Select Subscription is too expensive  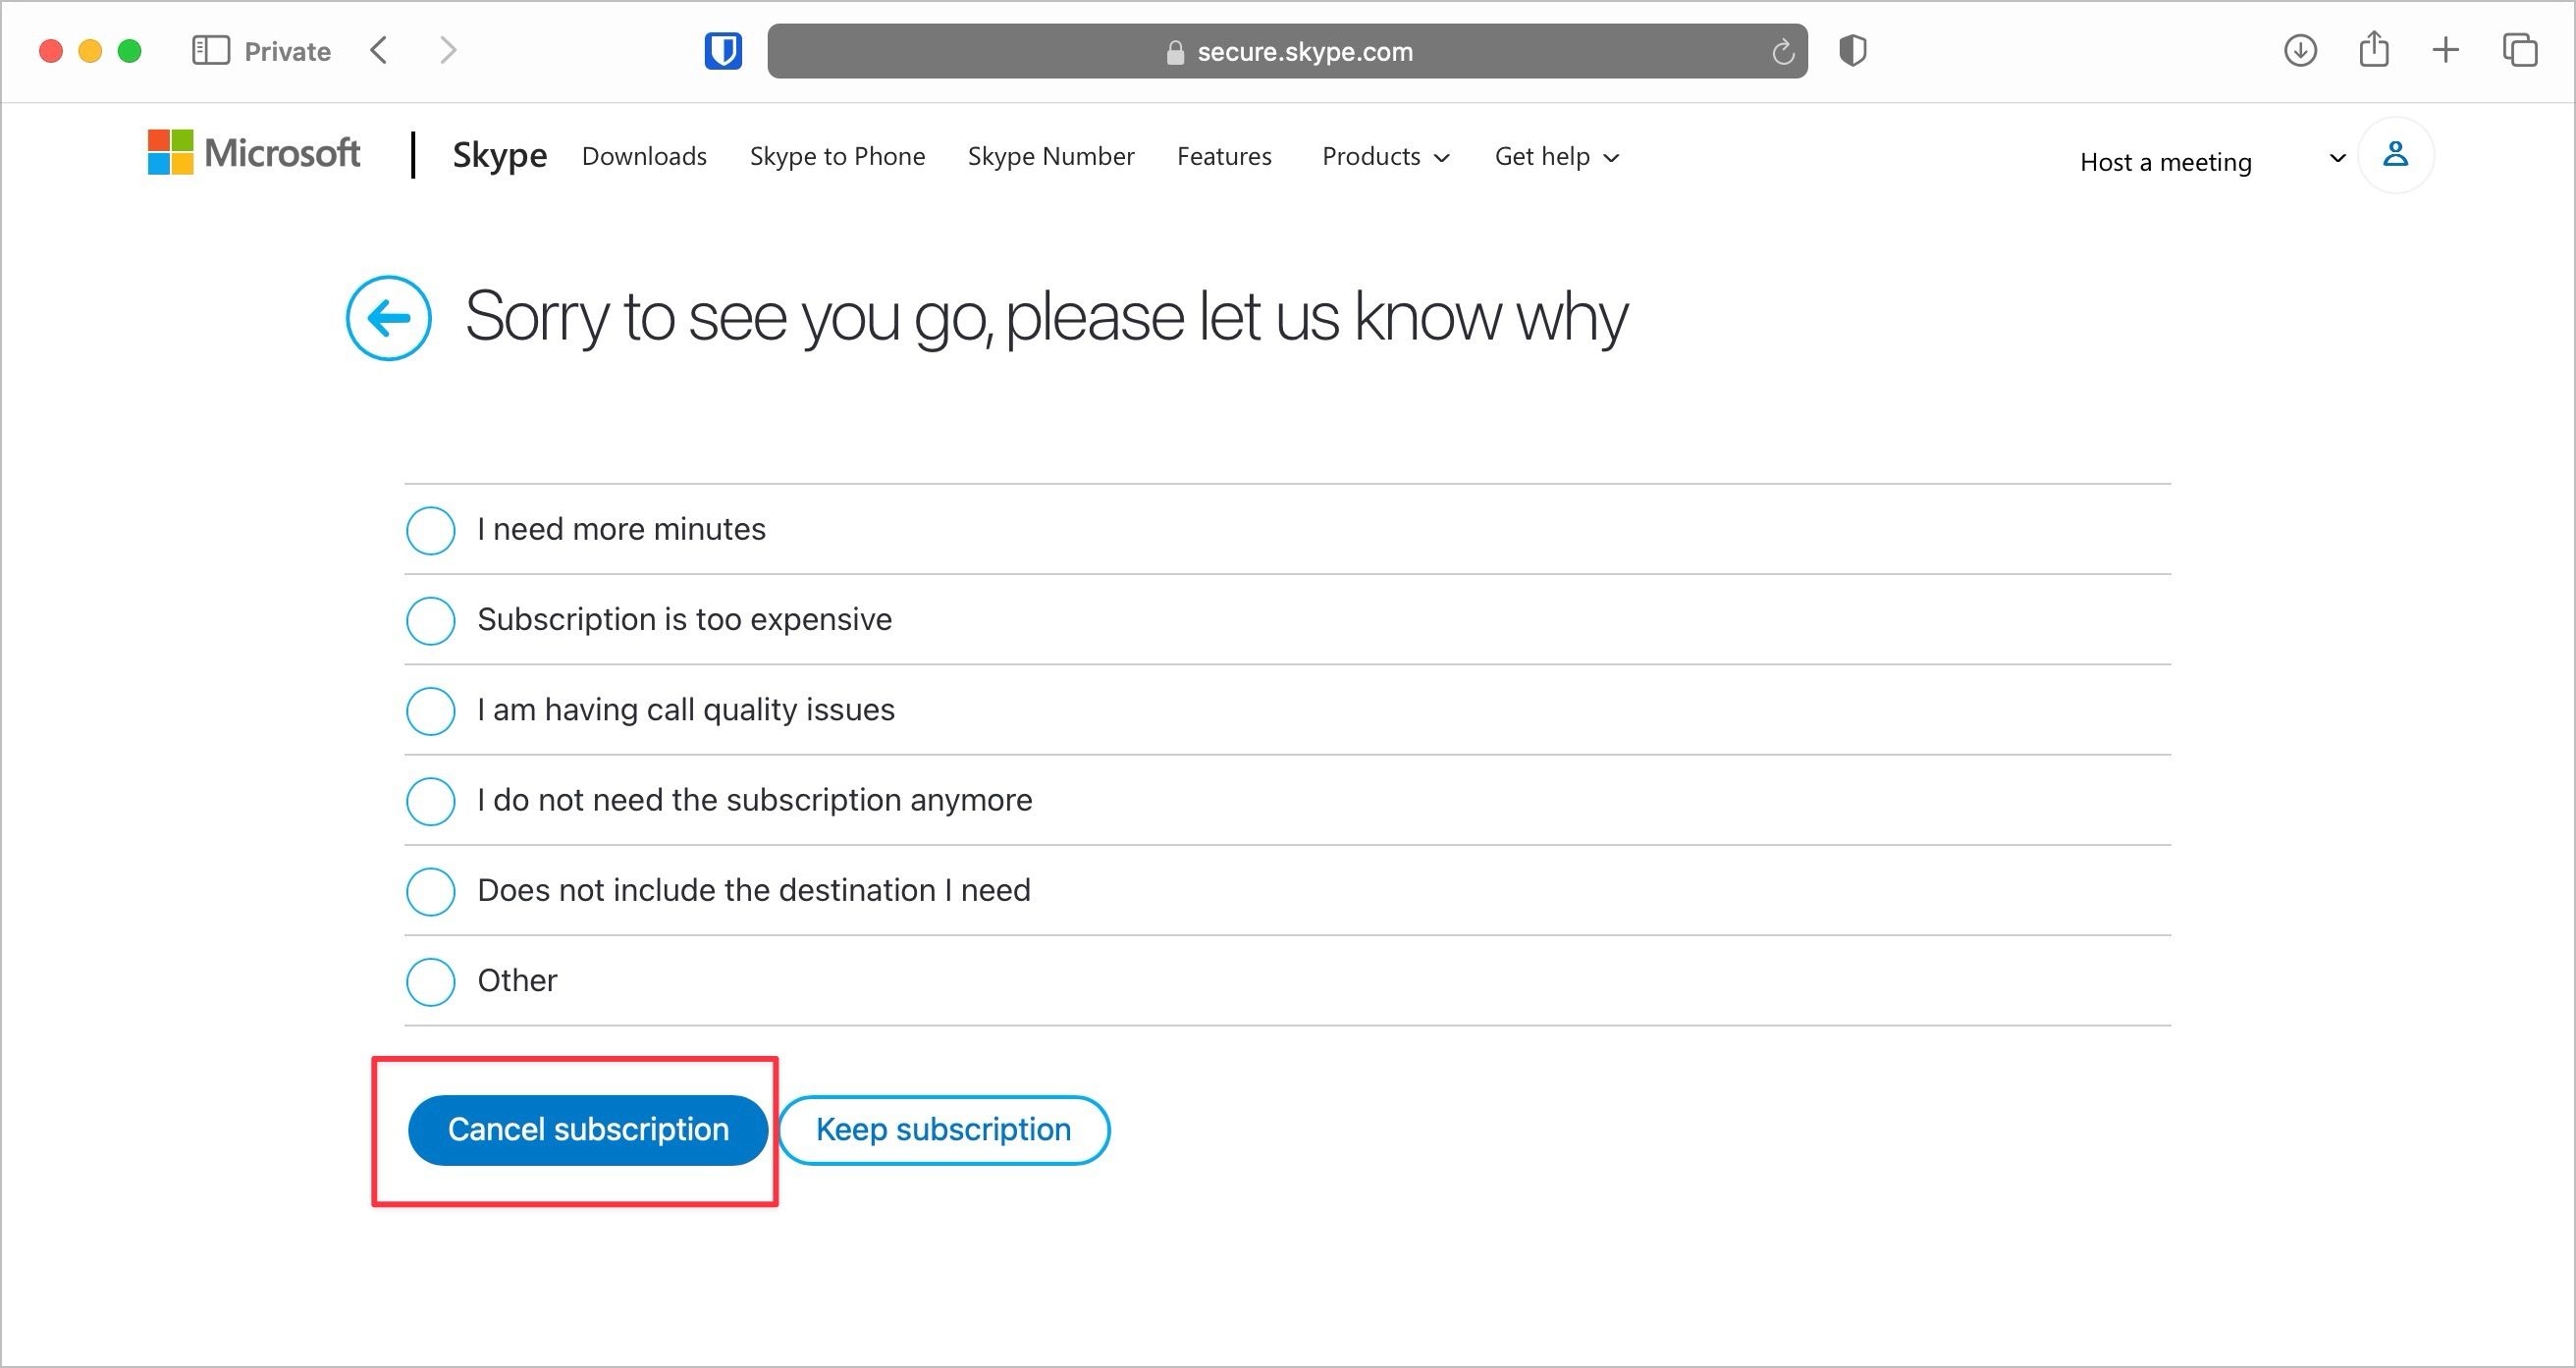tap(430, 620)
